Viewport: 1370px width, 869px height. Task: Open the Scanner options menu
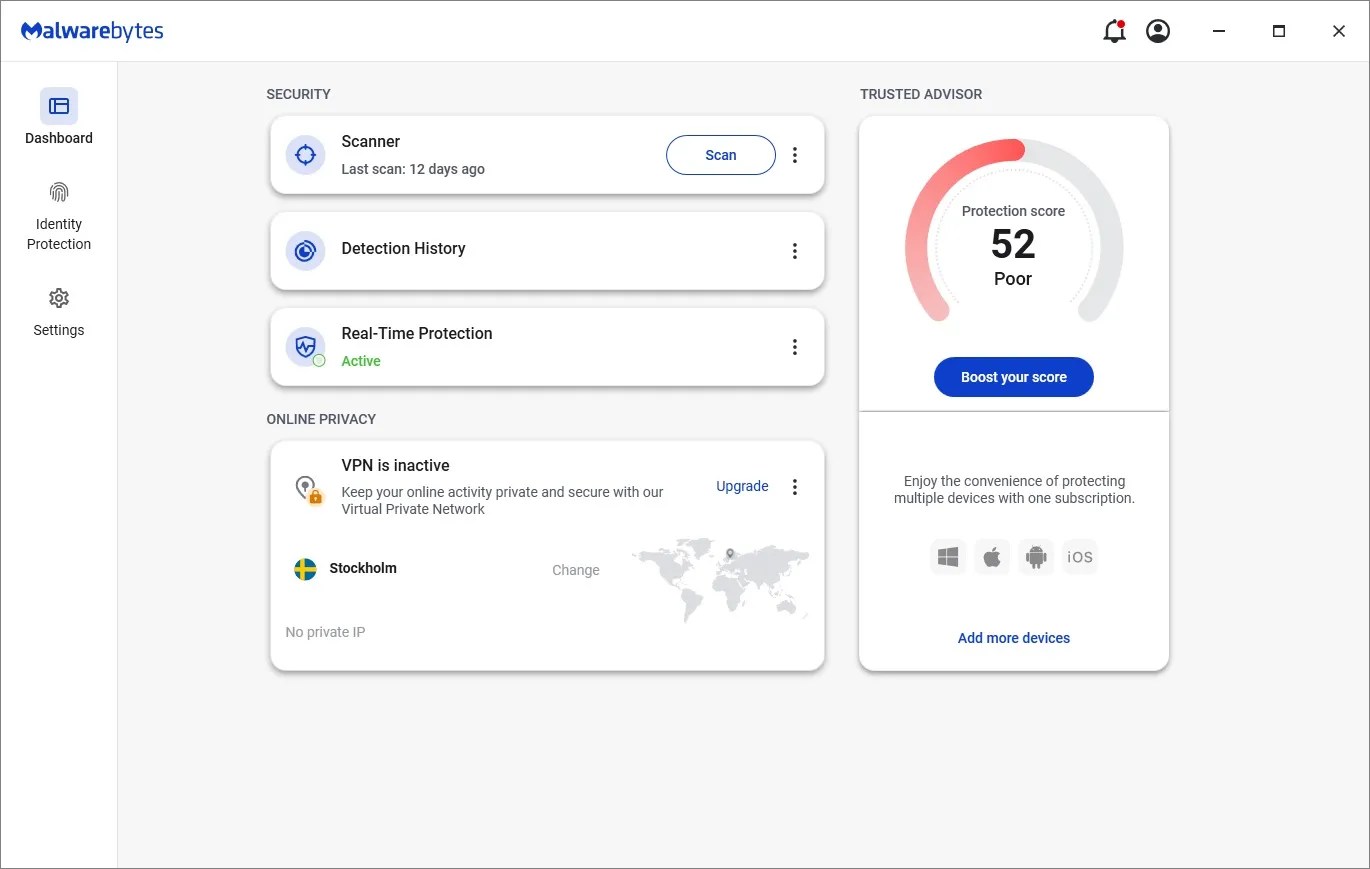coord(795,155)
